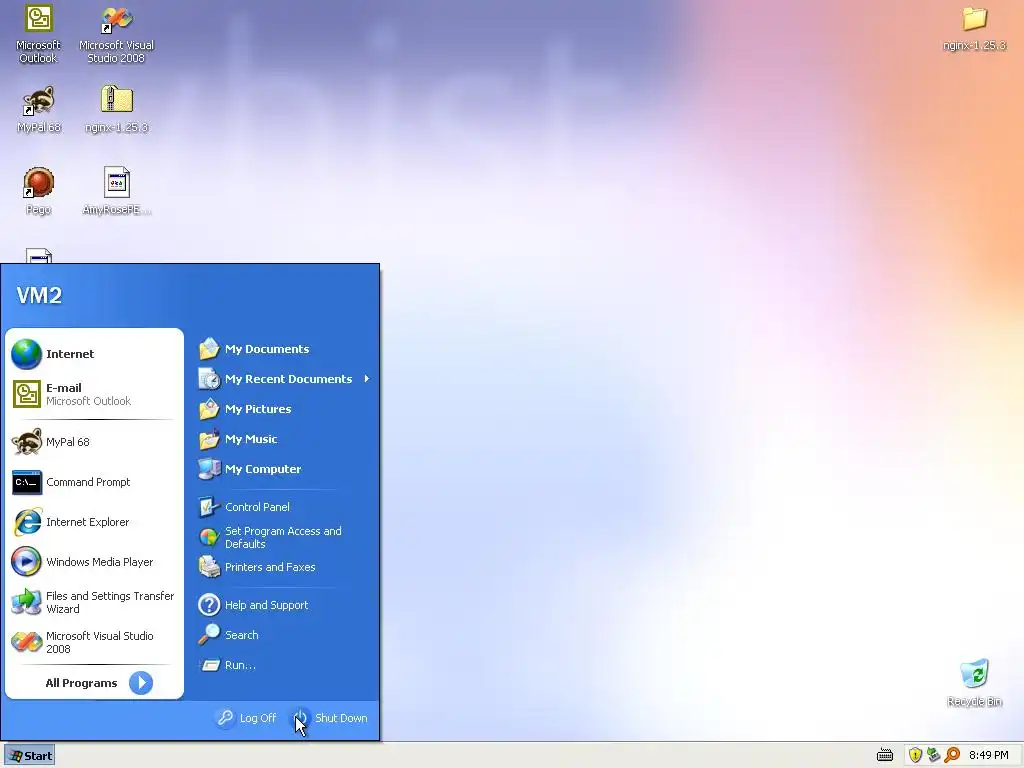Click the security shield tray icon
1024x768 pixels.
915,756
